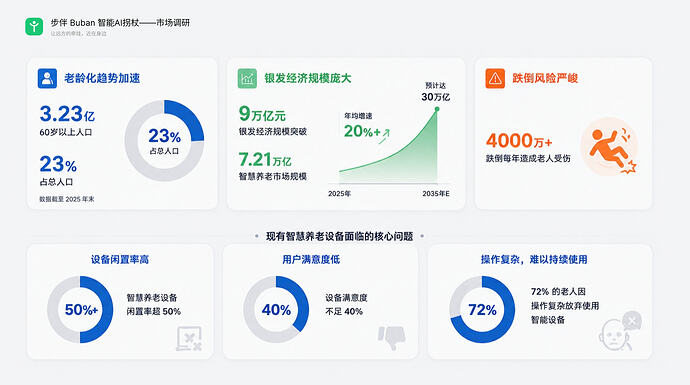Click the title 步伴 Buban 智能AI拐杖——市场调研
Image resolution: width=690 pixels, height=385 pixels.
pos(120,23)
